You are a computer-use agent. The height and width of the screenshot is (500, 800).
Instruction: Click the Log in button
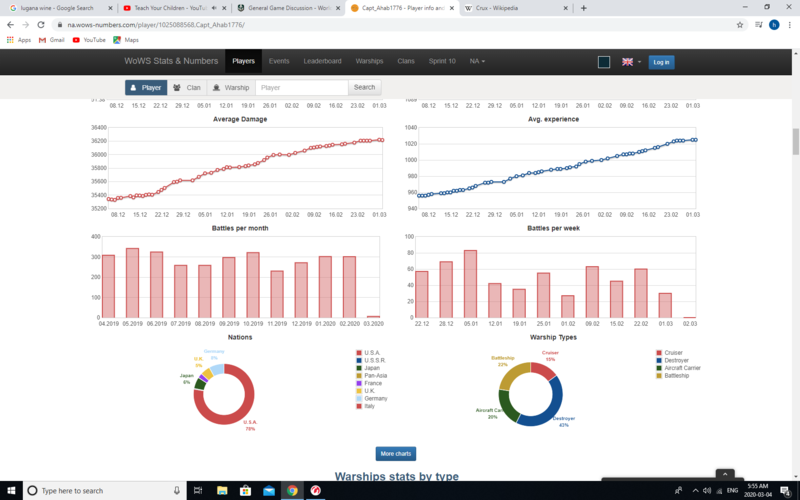[x=661, y=62]
